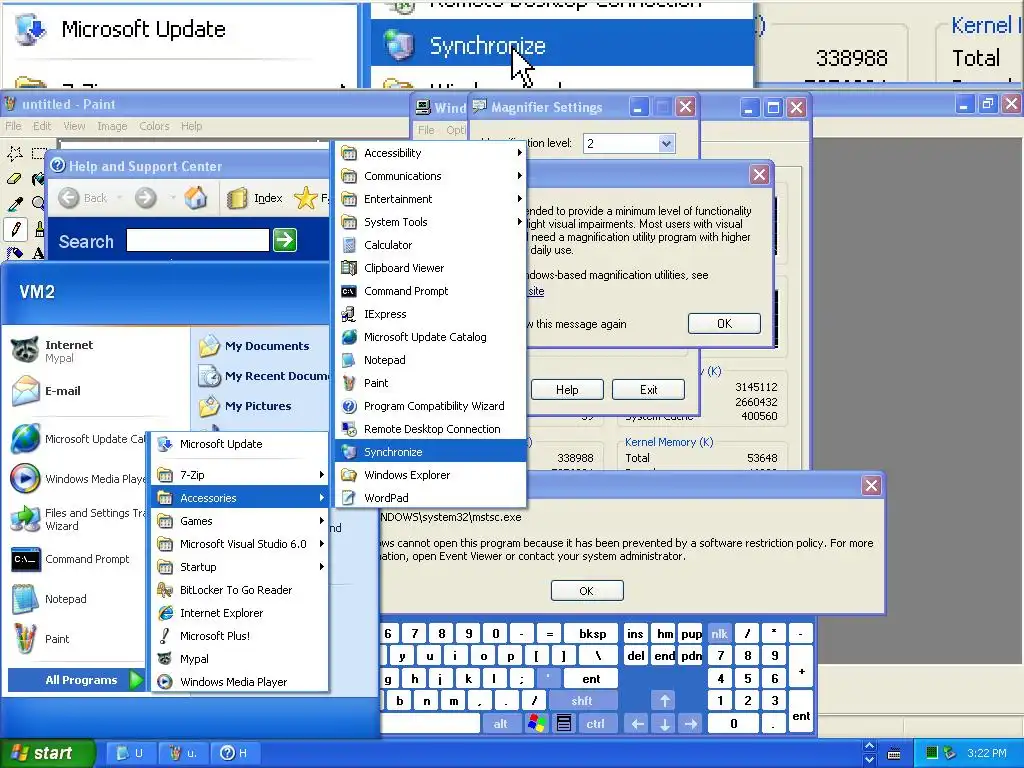Click Back in Help and Support Center
Screen dimensions: 1024x768
(x=83, y=198)
